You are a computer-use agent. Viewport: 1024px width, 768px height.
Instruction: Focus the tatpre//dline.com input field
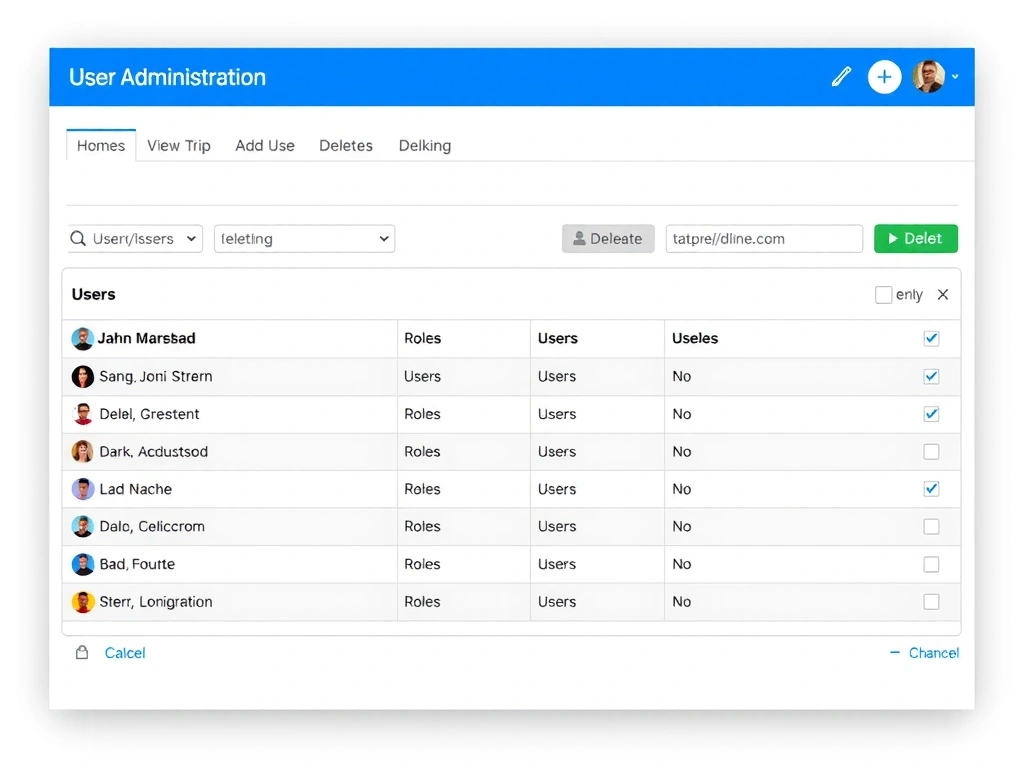764,239
